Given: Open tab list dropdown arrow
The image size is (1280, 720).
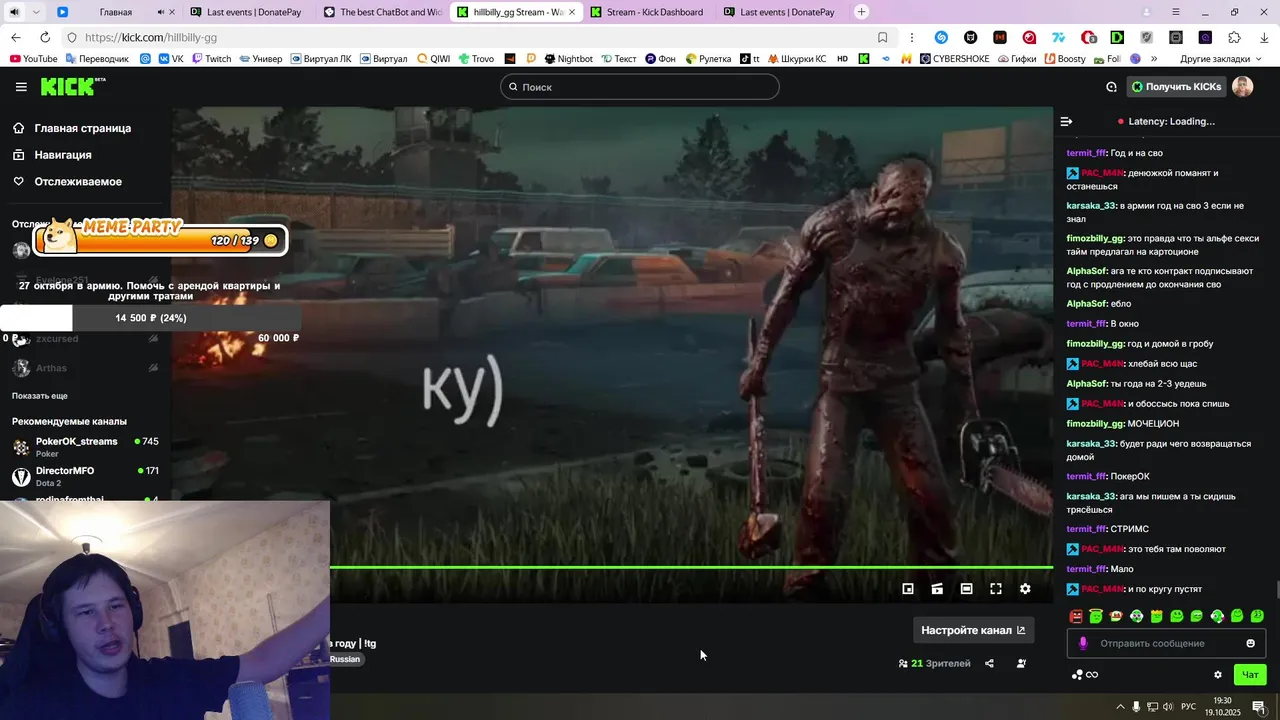Looking at the screenshot, I should [x=36, y=12].
